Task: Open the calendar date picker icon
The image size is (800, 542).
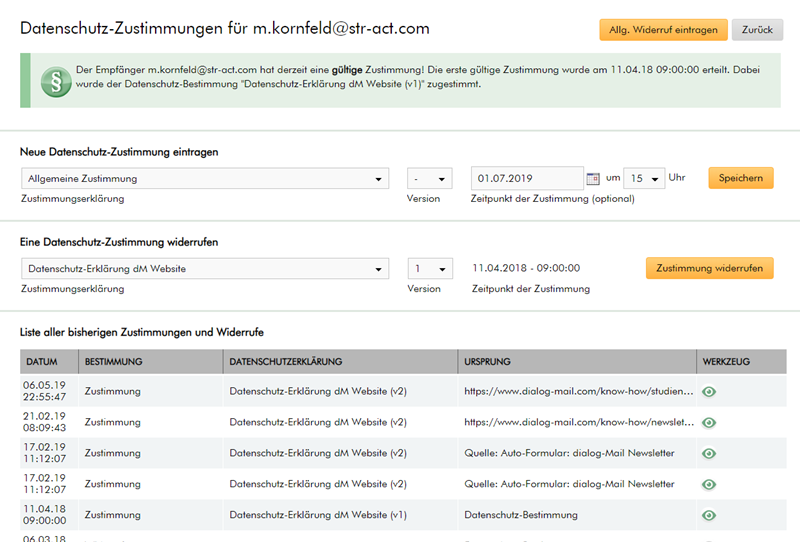Action: (593, 179)
